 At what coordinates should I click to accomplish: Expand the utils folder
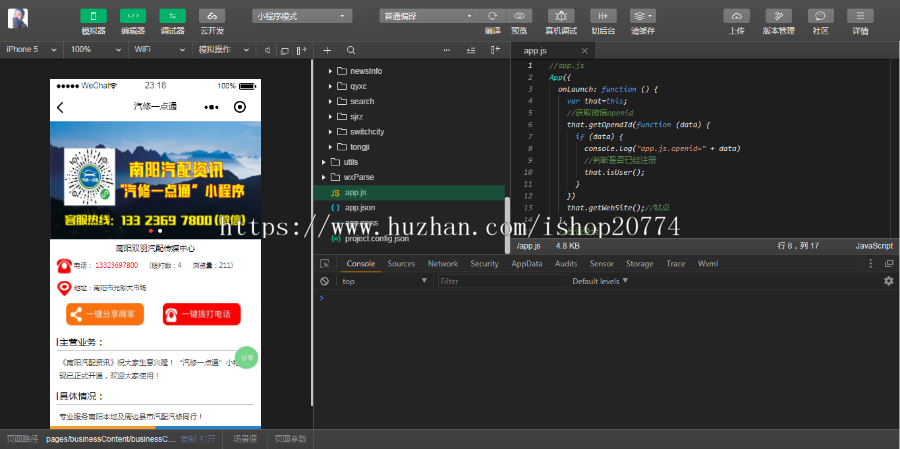pyautogui.click(x=350, y=161)
